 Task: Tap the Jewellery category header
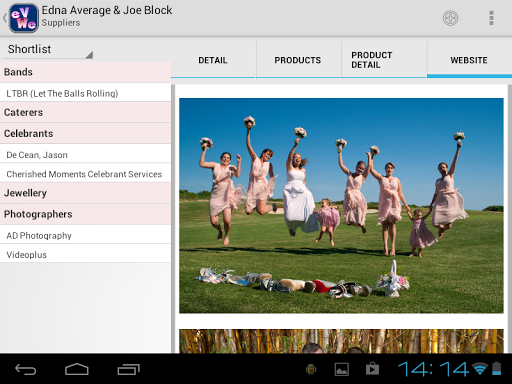pyautogui.click(x=85, y=193)
